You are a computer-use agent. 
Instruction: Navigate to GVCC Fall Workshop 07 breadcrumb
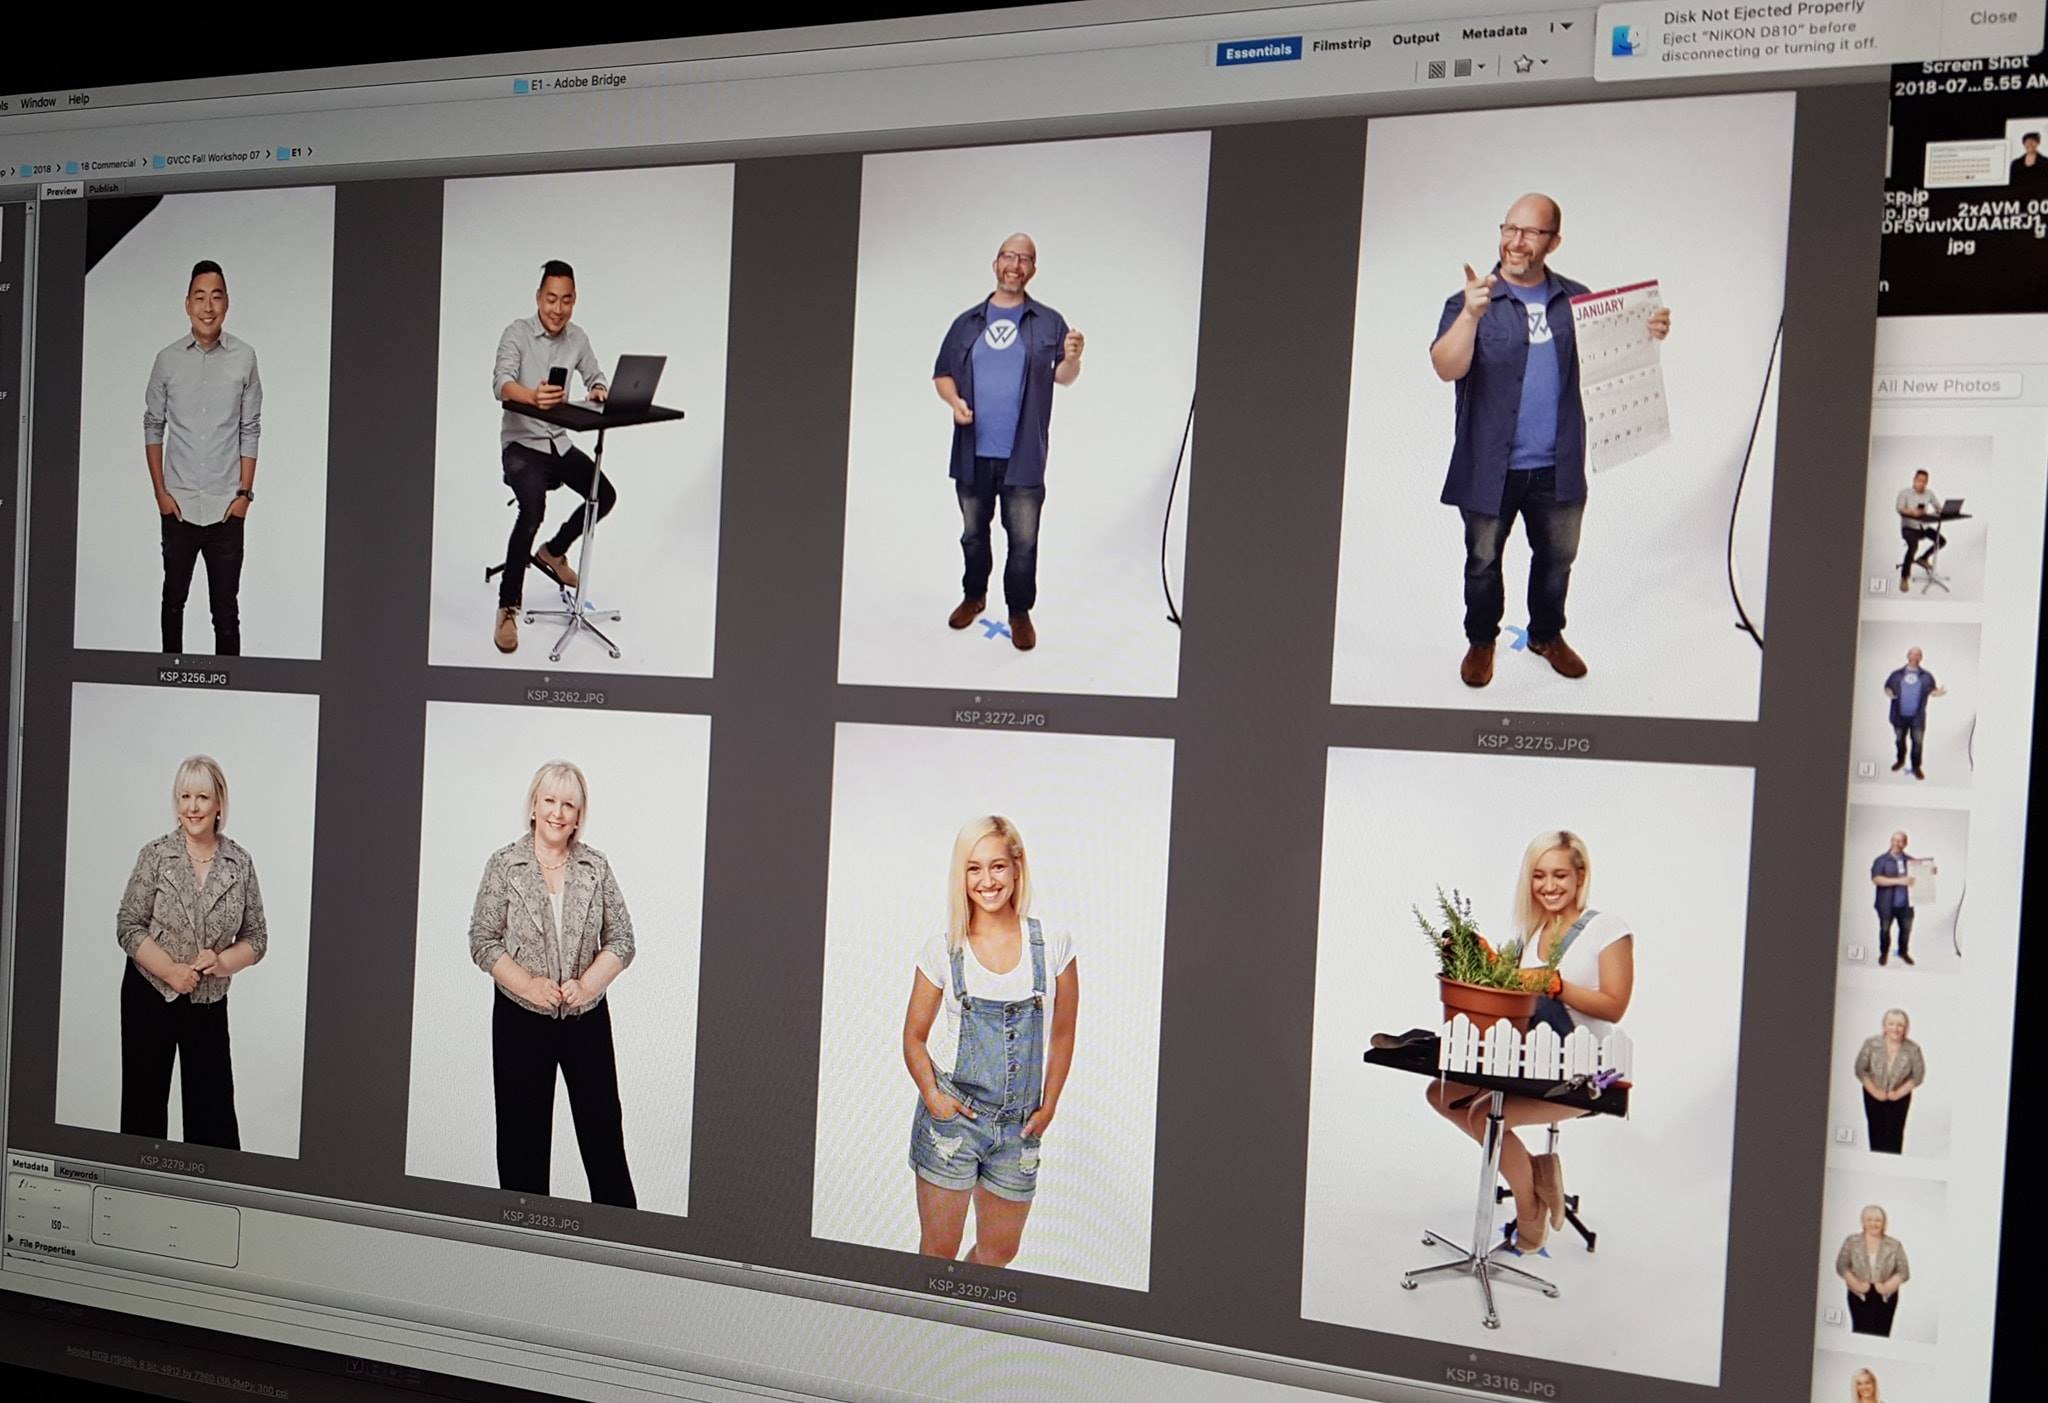207,158
